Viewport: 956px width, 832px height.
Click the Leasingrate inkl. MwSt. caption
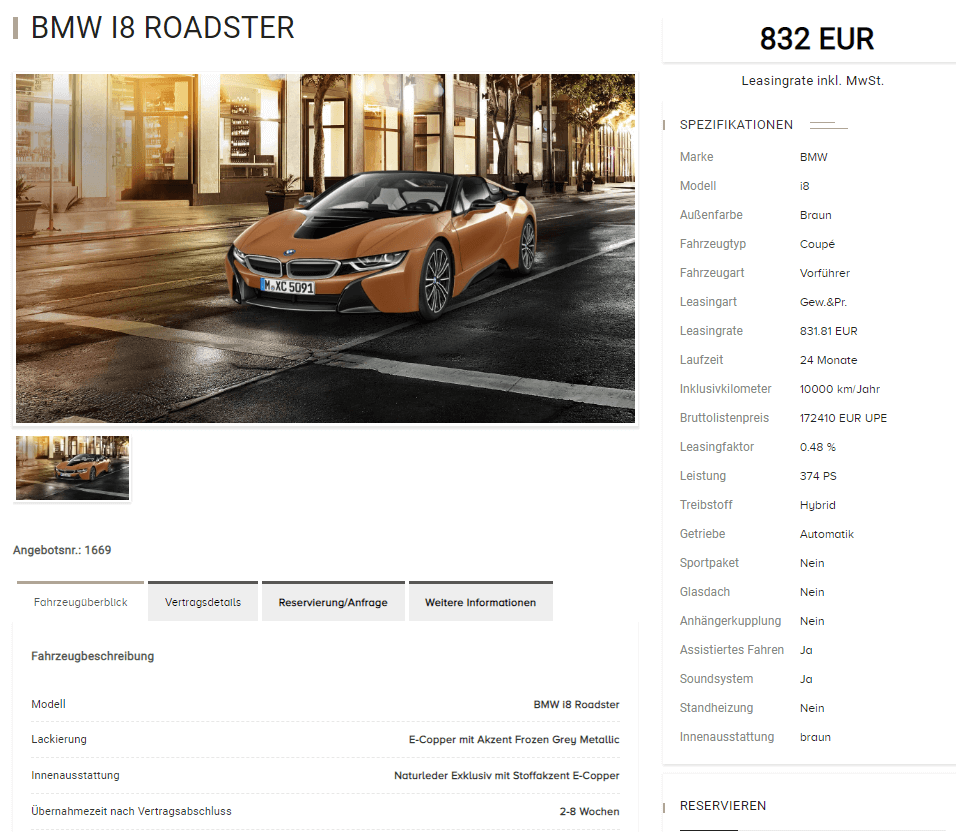[x=812, y=80]
